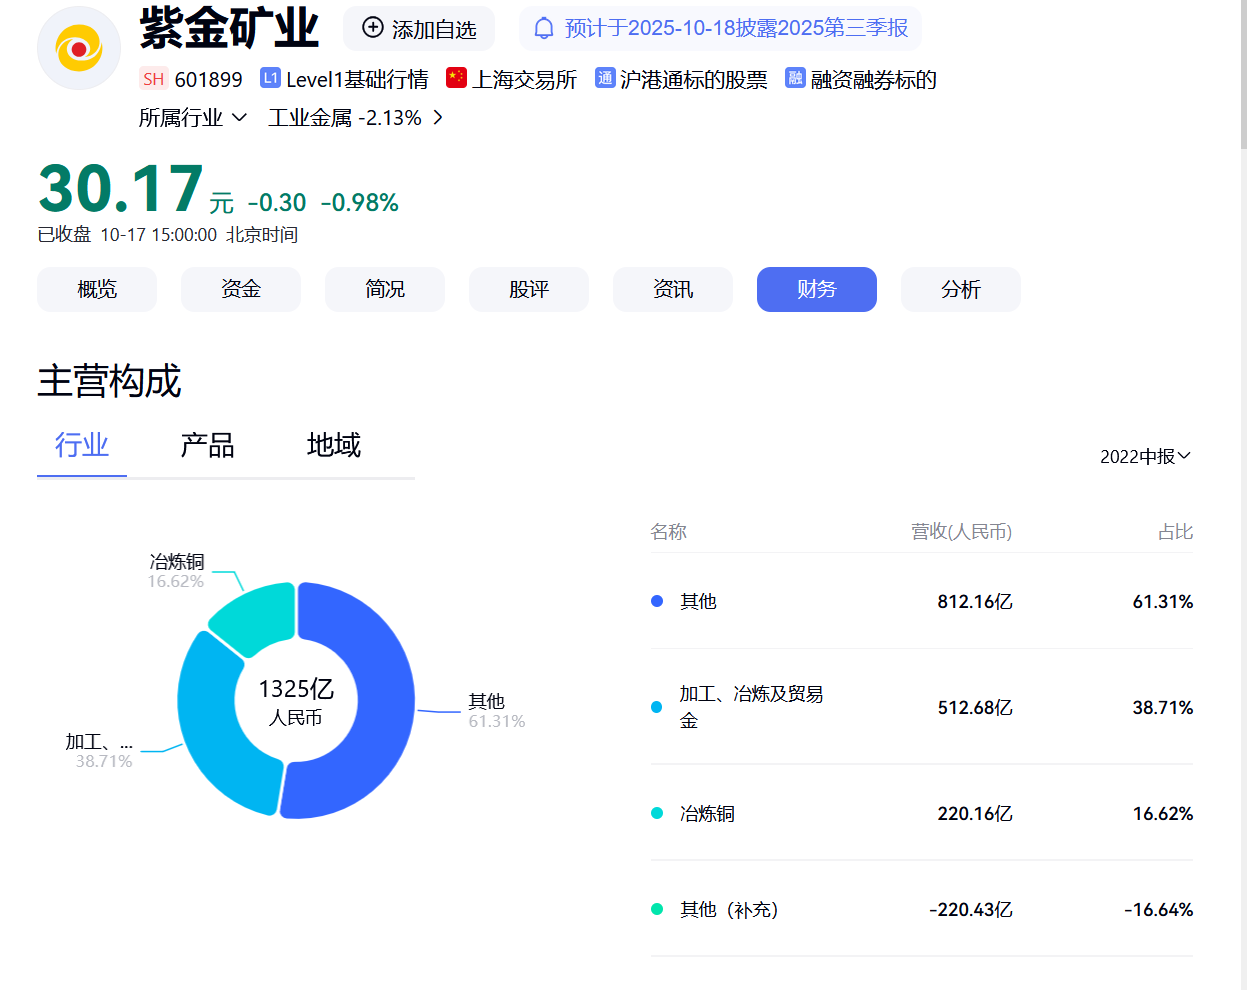Open the 2025第三季报 disclosure announcement link

coord(735,28)
